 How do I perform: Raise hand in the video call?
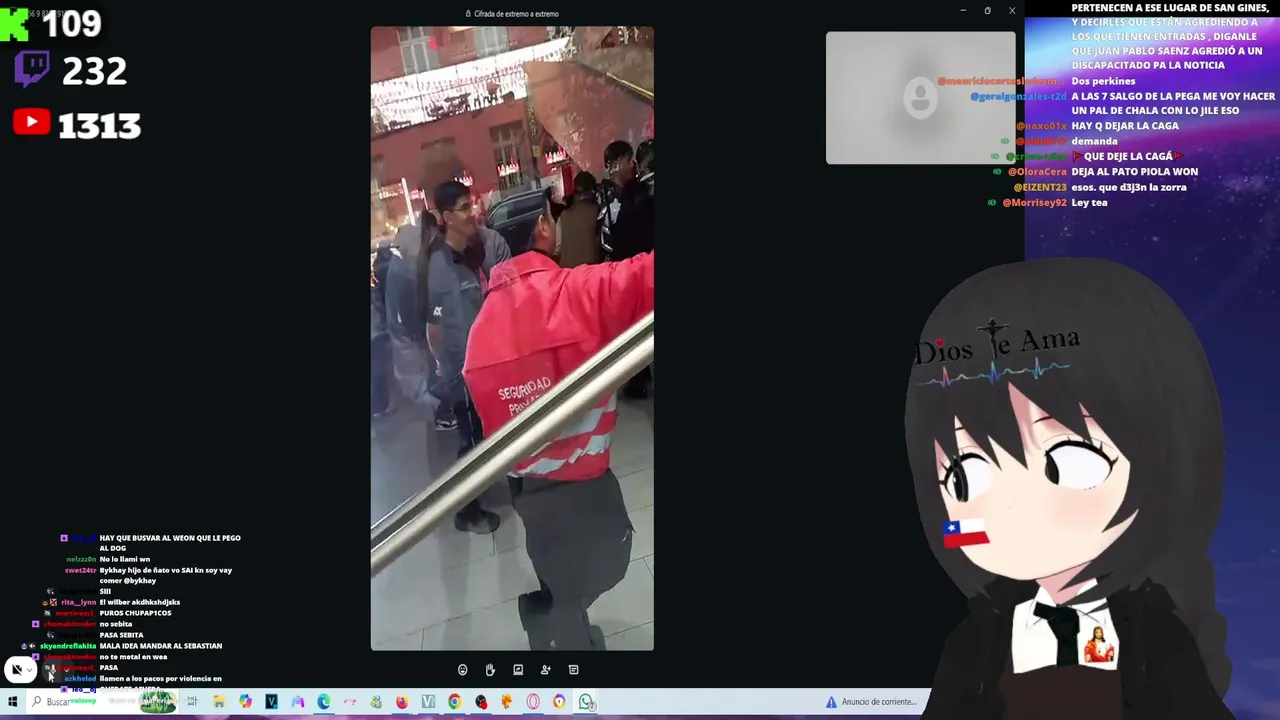click(490, 670)
